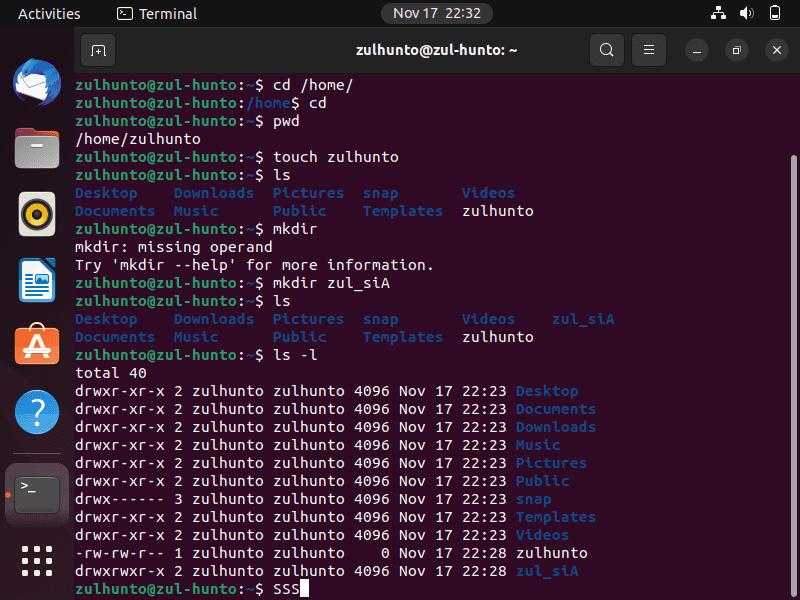Image resolution: width=800 pixels, height=600 pixels.
Task: Open the clock and calendar panel
Action: tap(437, 13)
